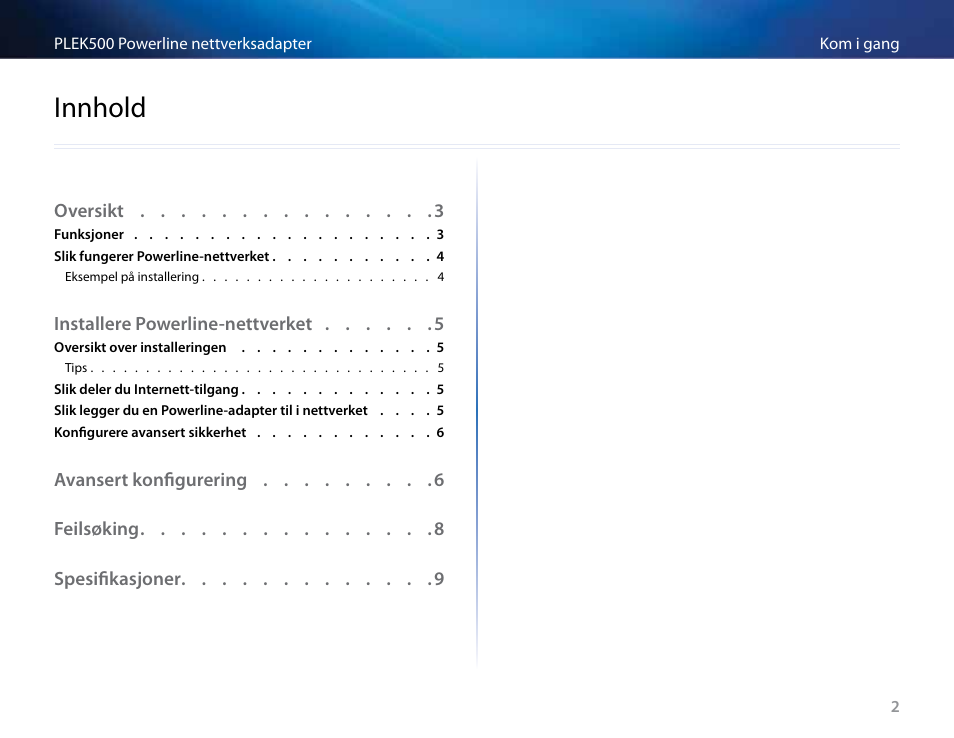Jump to Konfigurere avansert sikkerhet section

click(x=249, y=433)
